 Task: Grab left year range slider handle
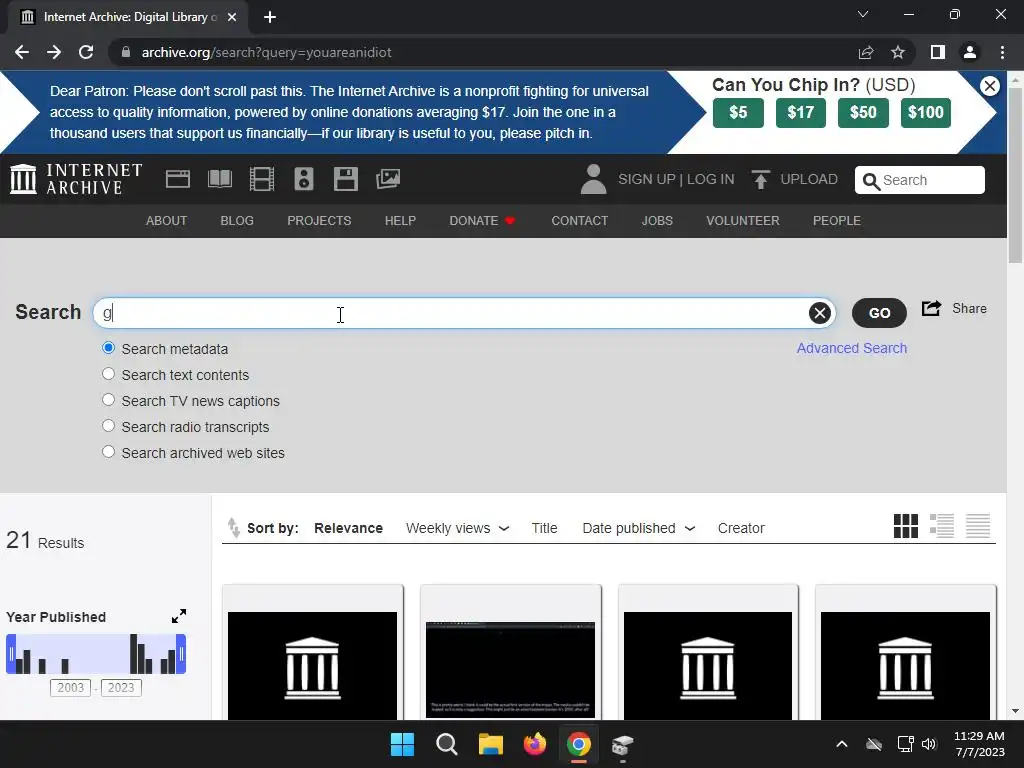coord(11,654)
